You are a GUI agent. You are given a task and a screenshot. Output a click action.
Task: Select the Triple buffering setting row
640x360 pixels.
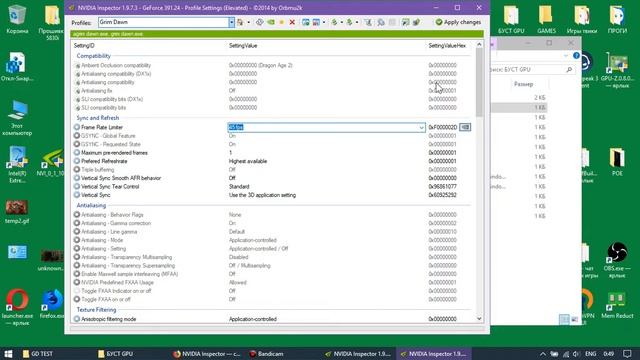(x=271, y=170)
